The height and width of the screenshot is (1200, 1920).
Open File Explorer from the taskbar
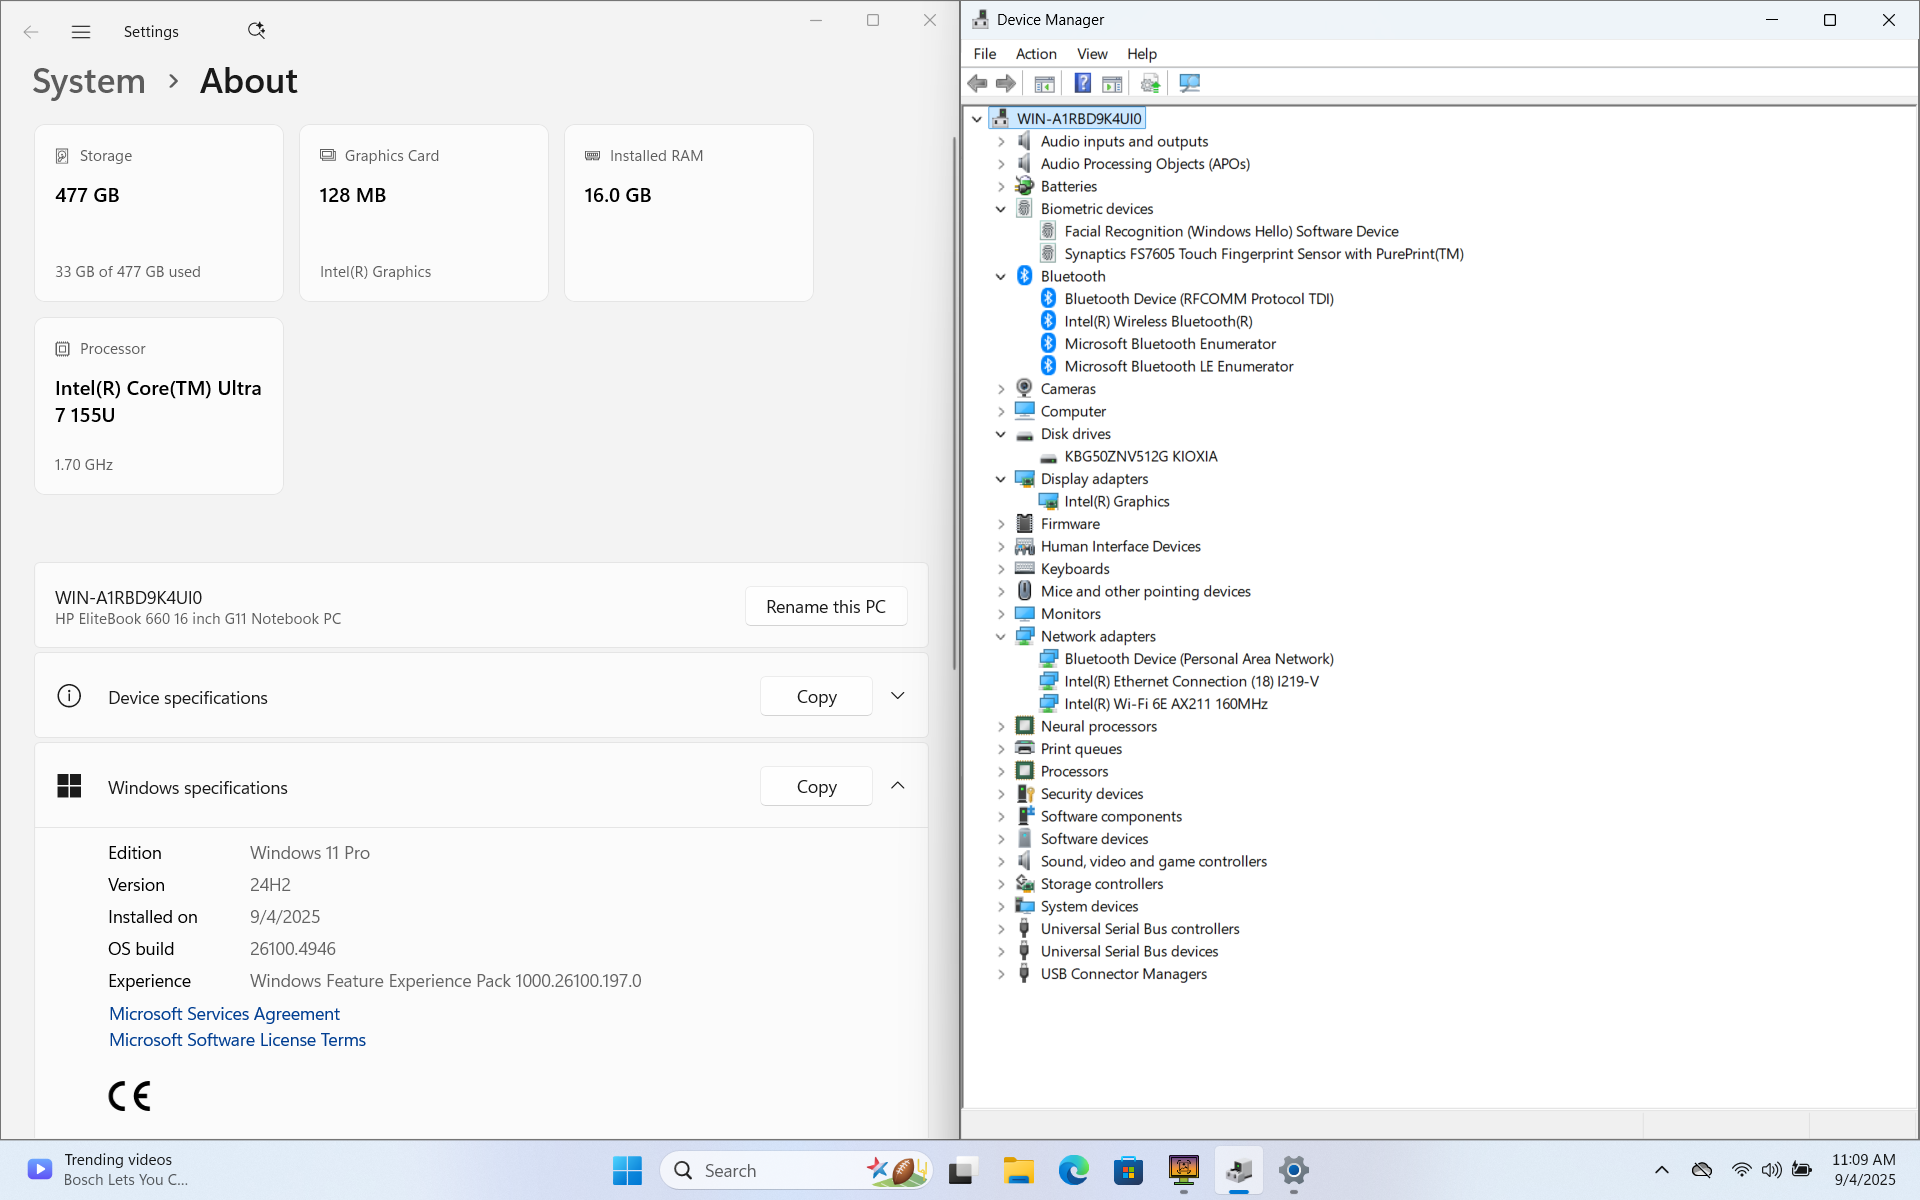1018,1170
